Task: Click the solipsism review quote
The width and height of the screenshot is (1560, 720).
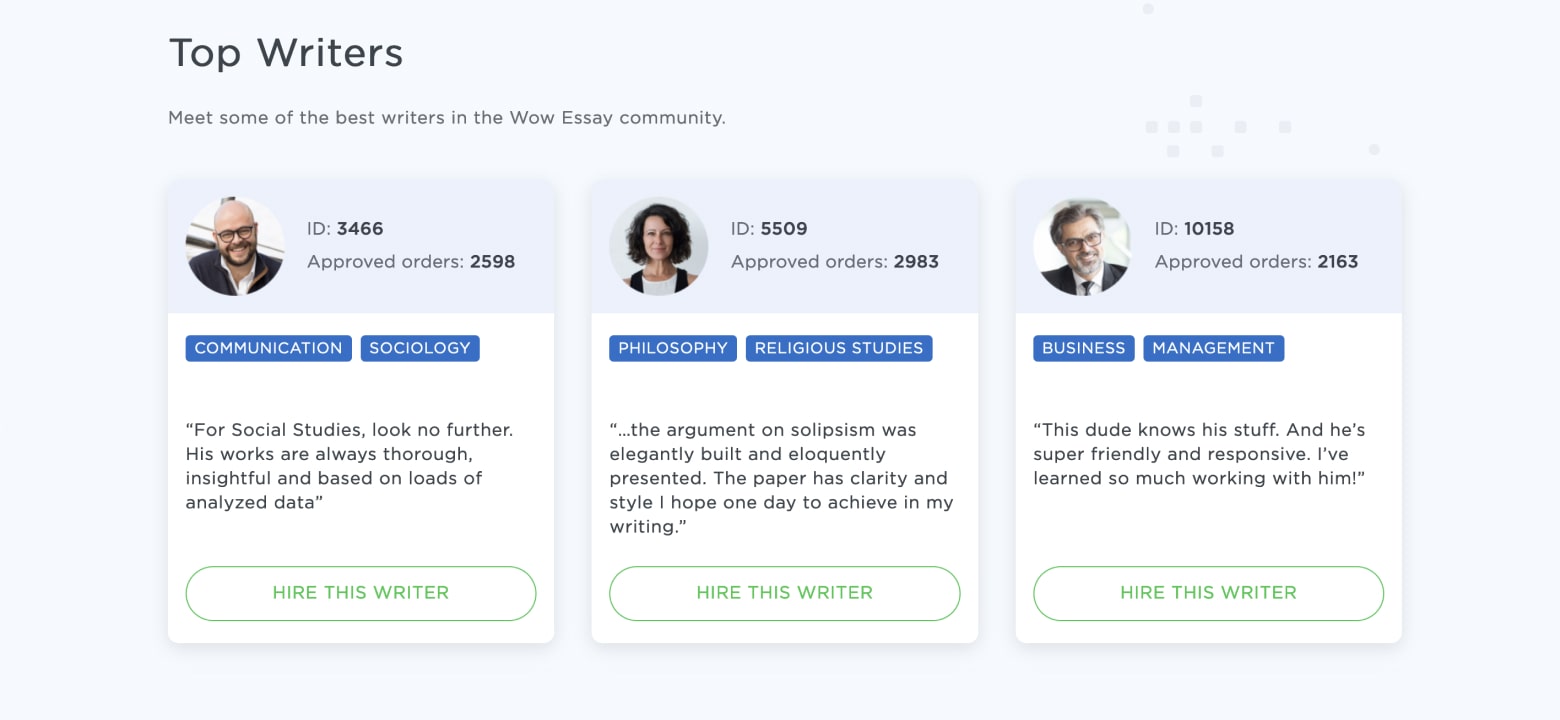Action: [x=782, y=478]
